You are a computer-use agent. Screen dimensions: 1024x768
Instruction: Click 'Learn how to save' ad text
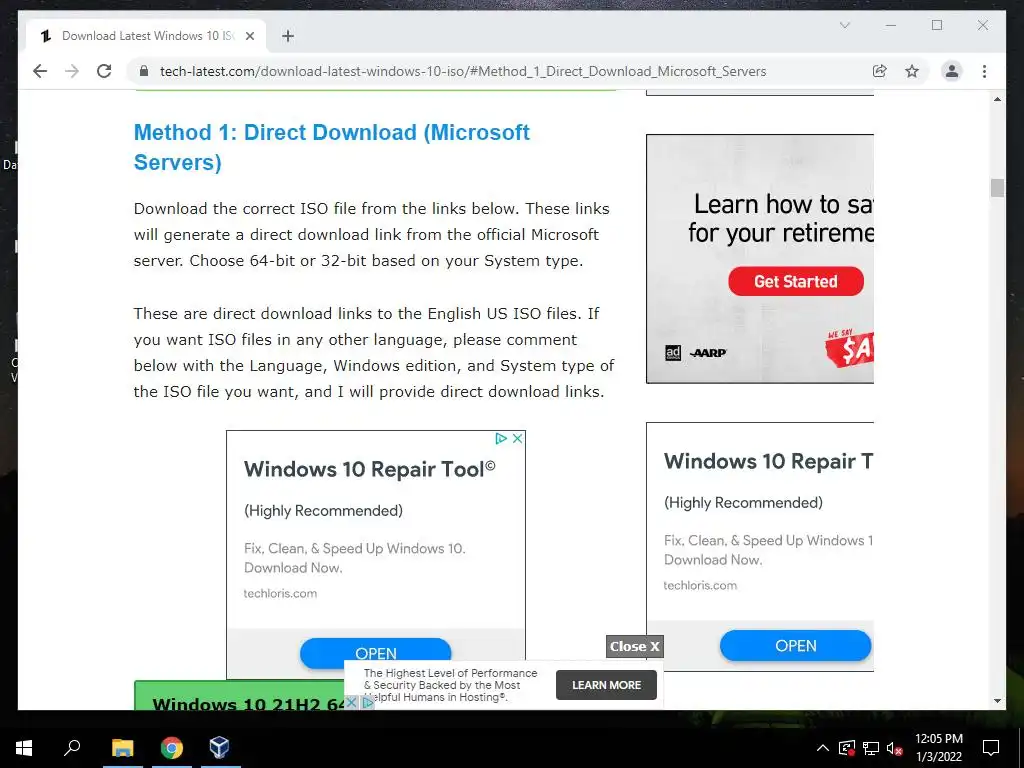click(x=781, y=218)
